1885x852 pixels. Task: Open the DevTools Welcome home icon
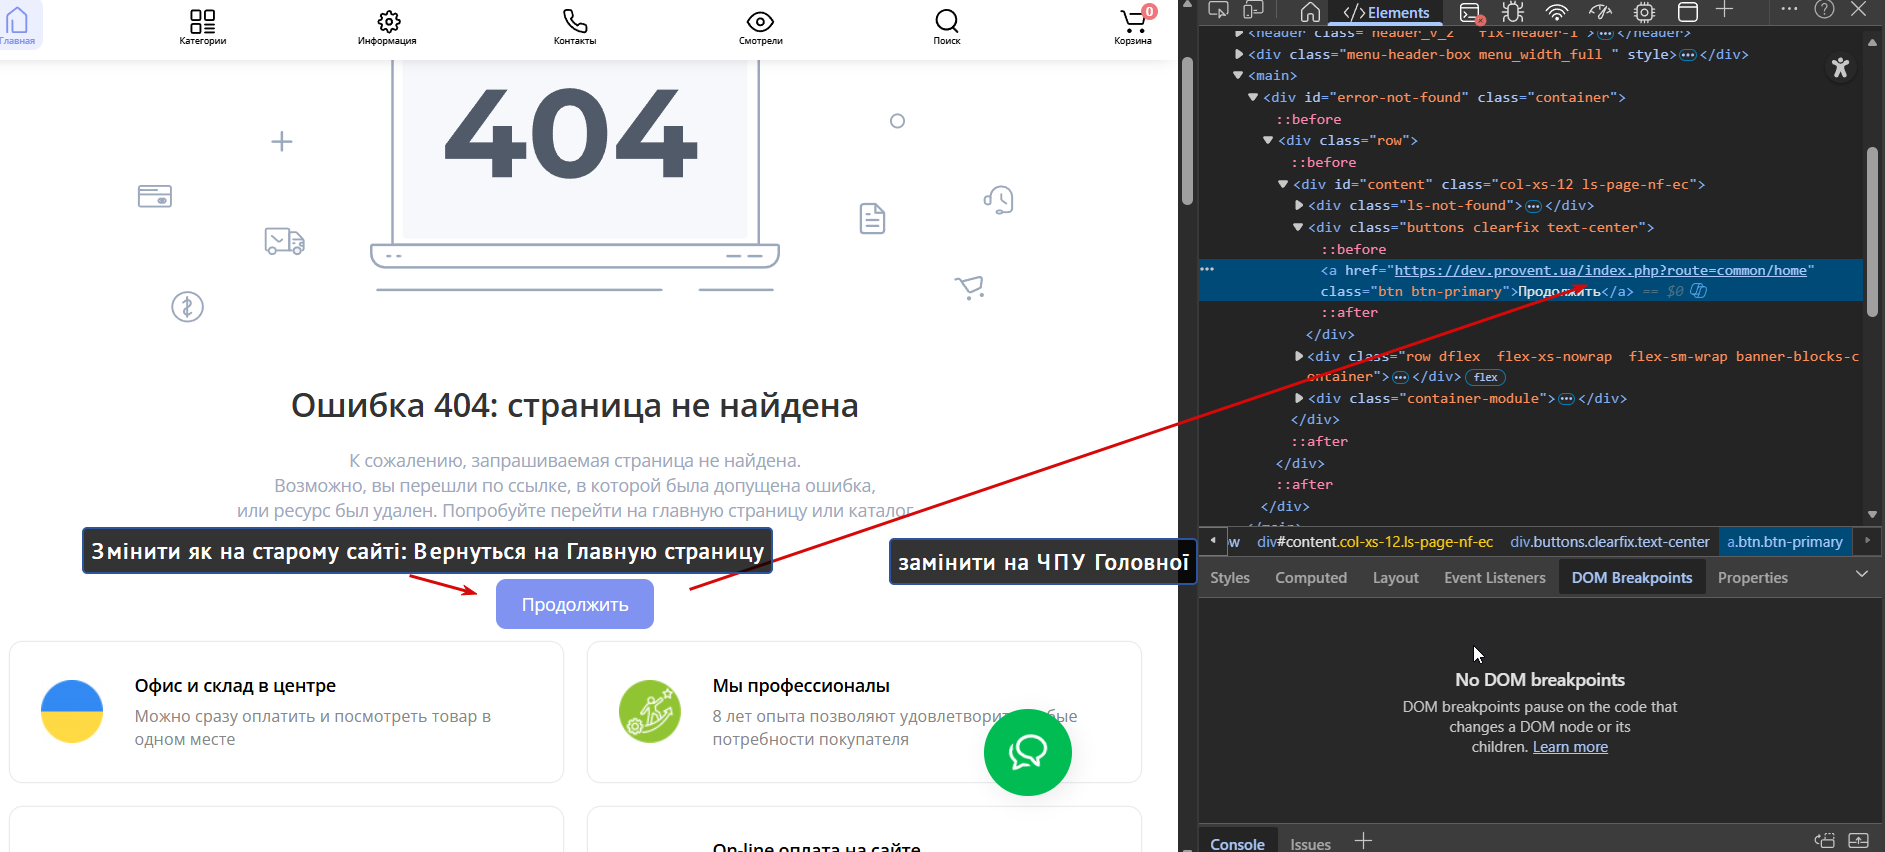(x=1310, y=12)
